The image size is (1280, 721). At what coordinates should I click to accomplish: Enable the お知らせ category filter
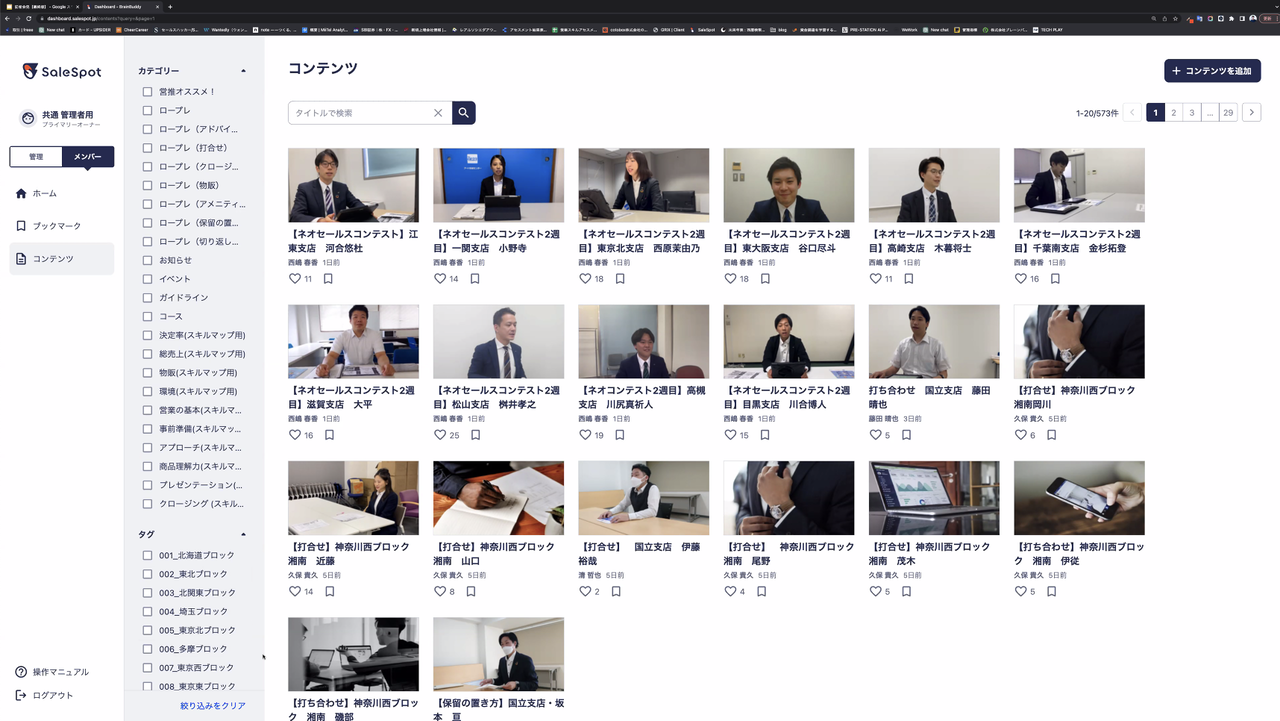(x=147, y=260)
